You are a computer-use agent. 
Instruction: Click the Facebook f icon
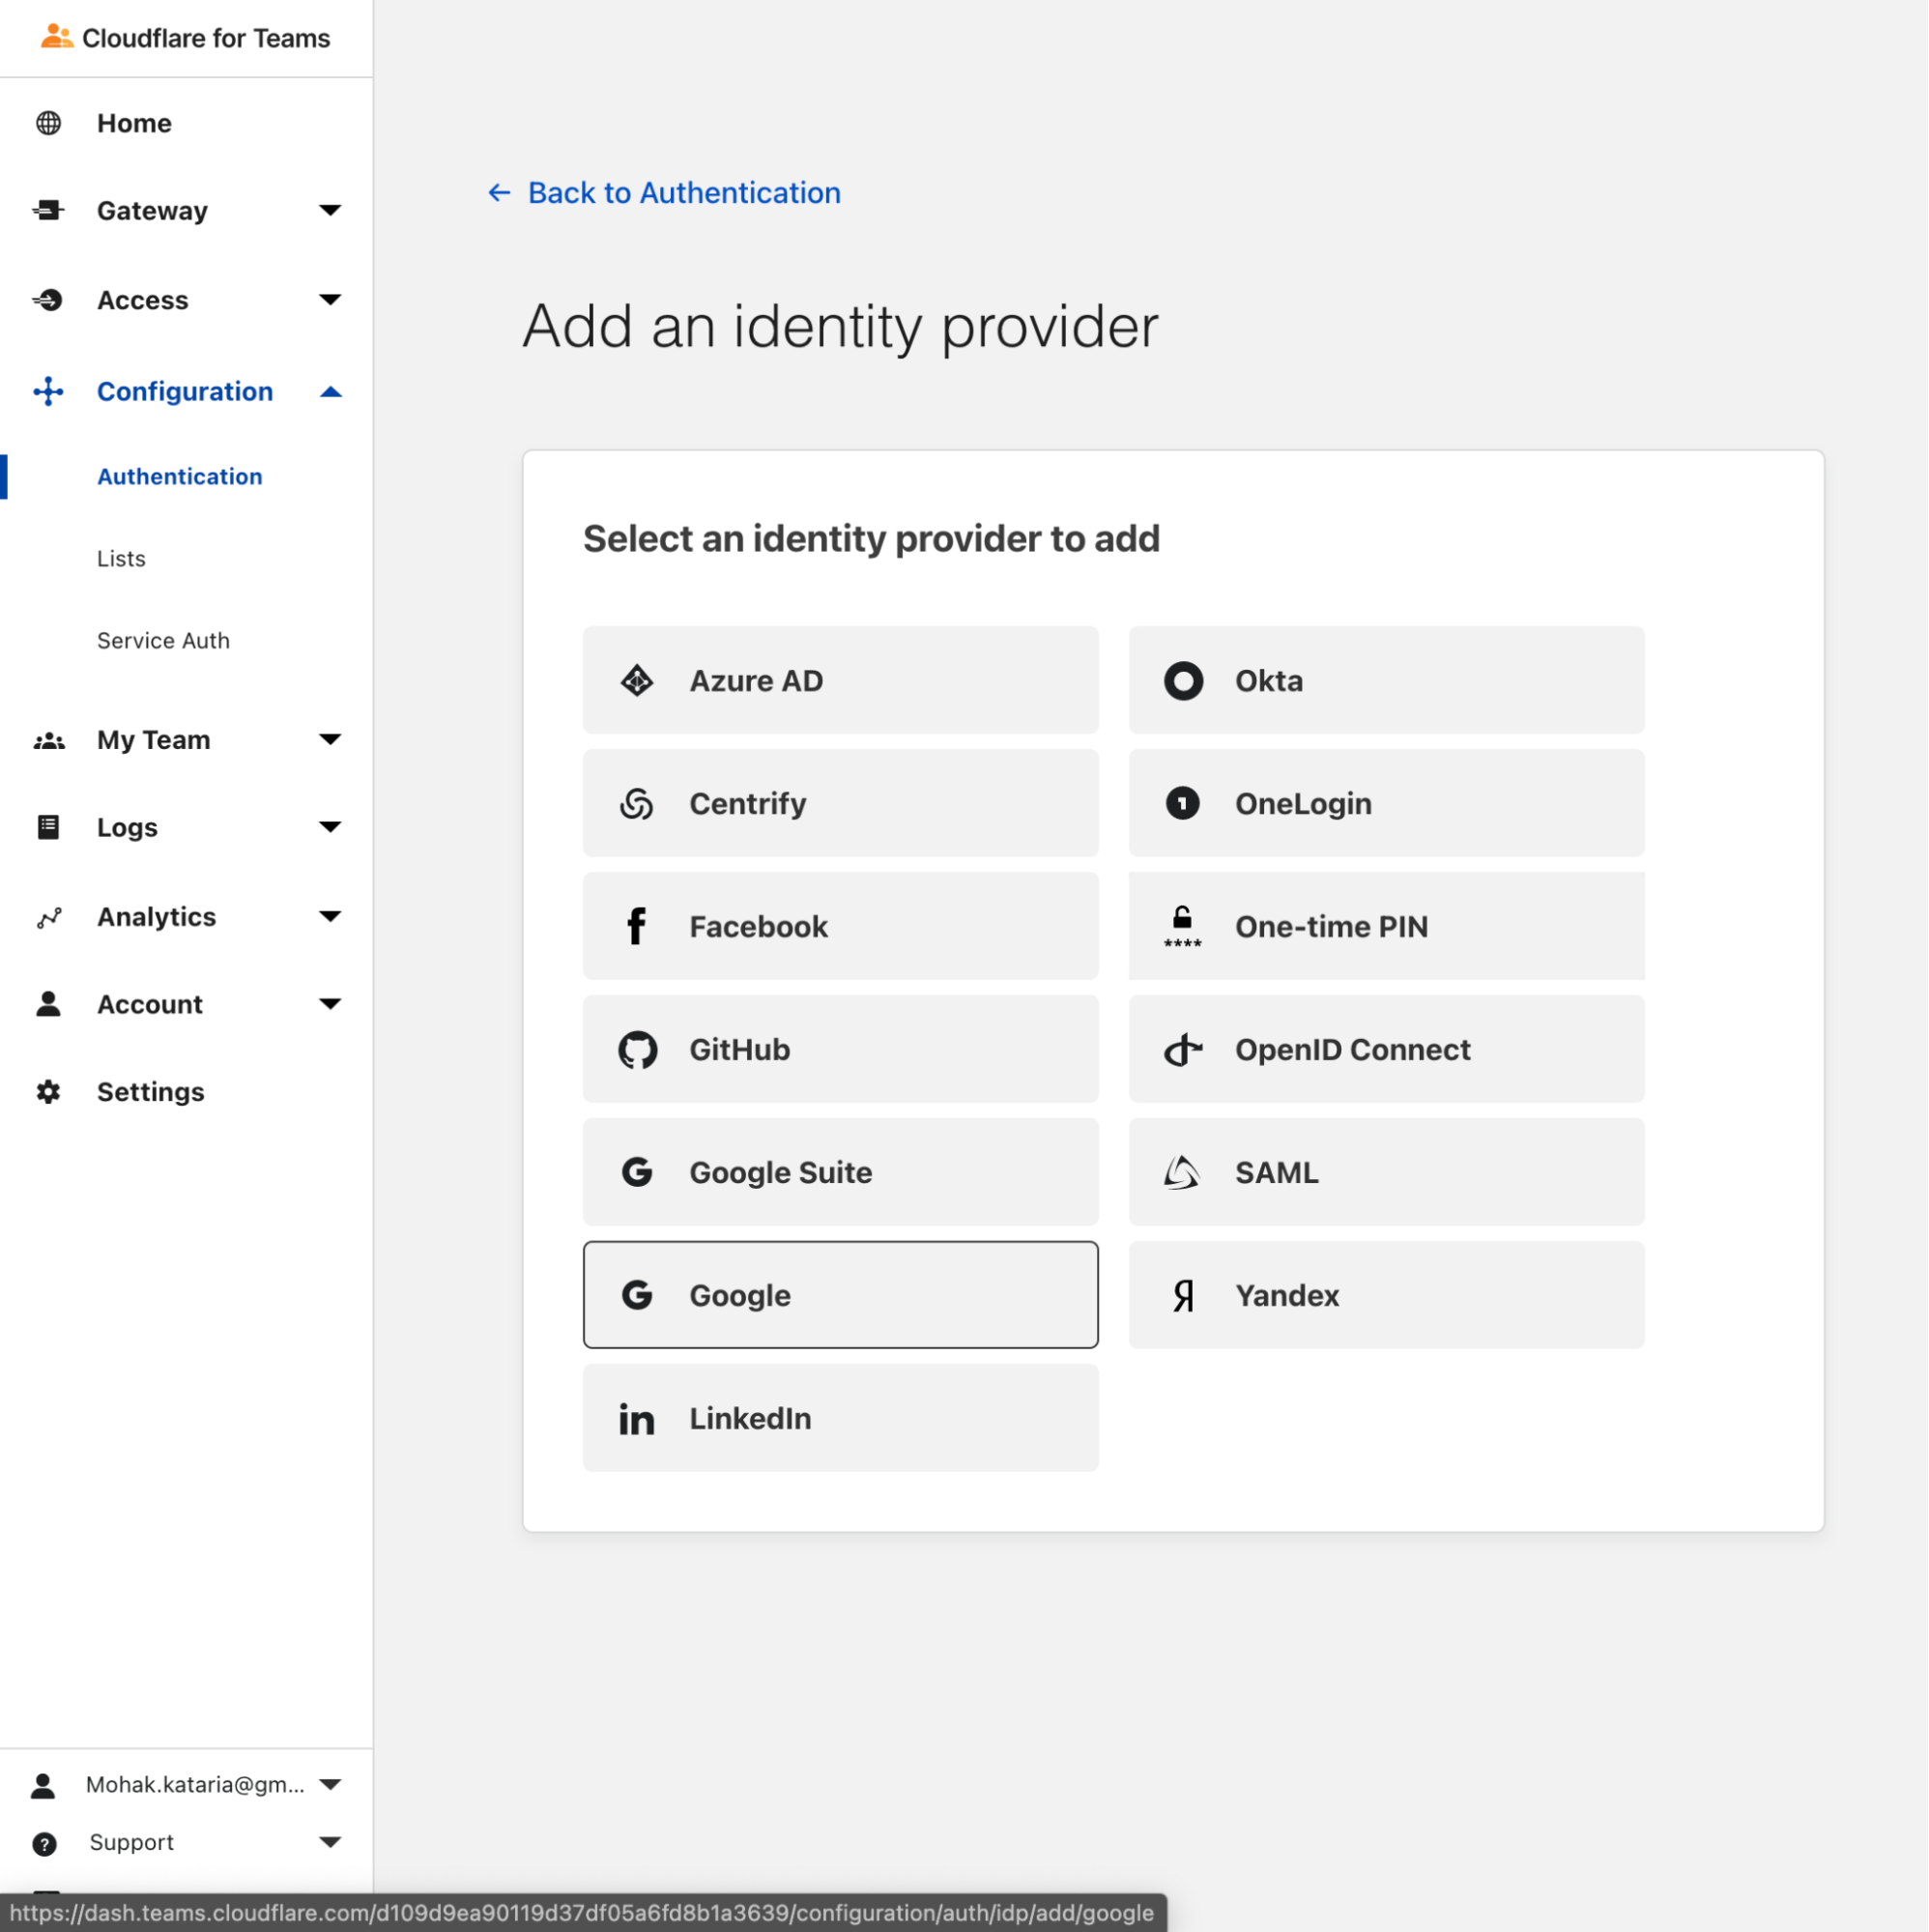636,926
